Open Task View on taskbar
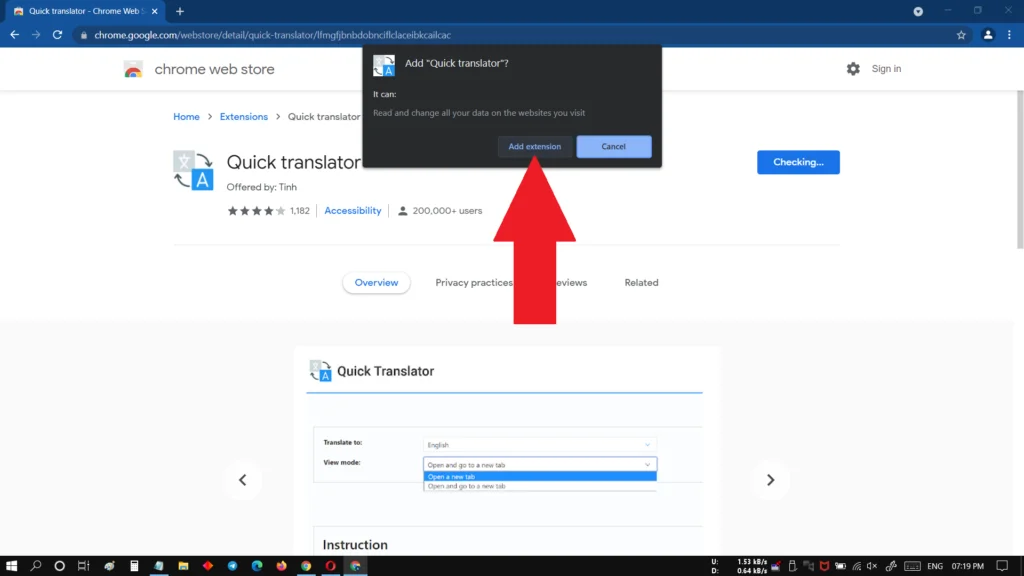This screenshot has height=576, width=1024. point(84,566)
